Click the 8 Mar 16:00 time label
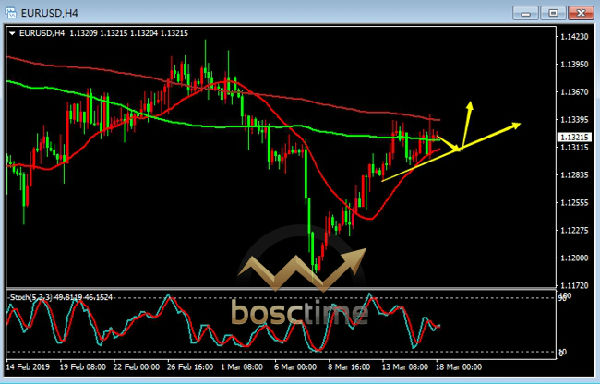 tap(349, 367)
